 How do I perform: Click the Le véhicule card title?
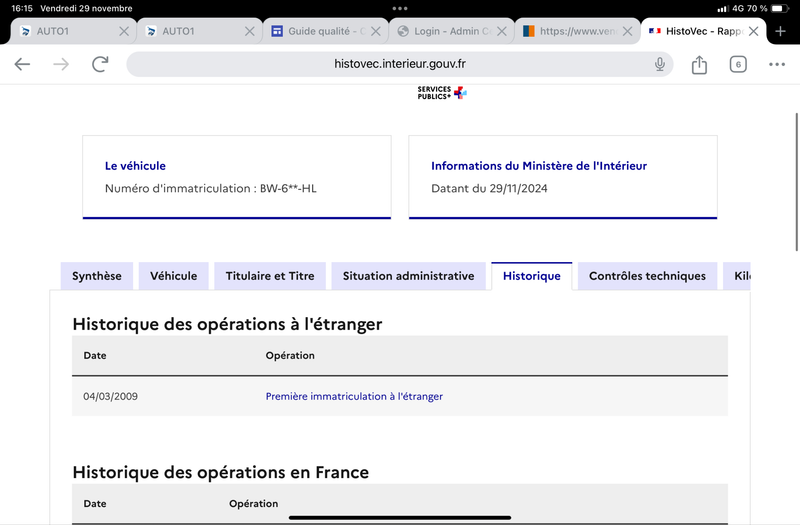135,166
